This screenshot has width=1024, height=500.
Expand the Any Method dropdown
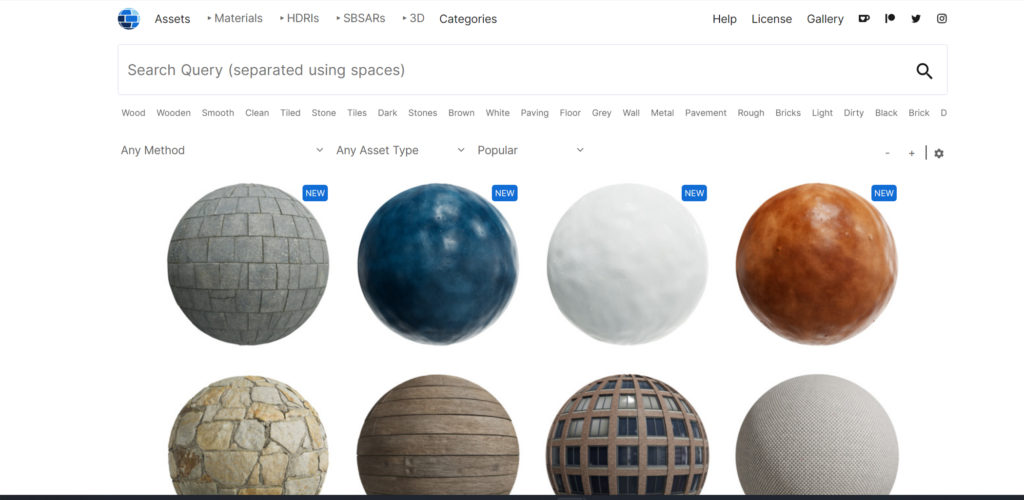(x=222, y=150)
